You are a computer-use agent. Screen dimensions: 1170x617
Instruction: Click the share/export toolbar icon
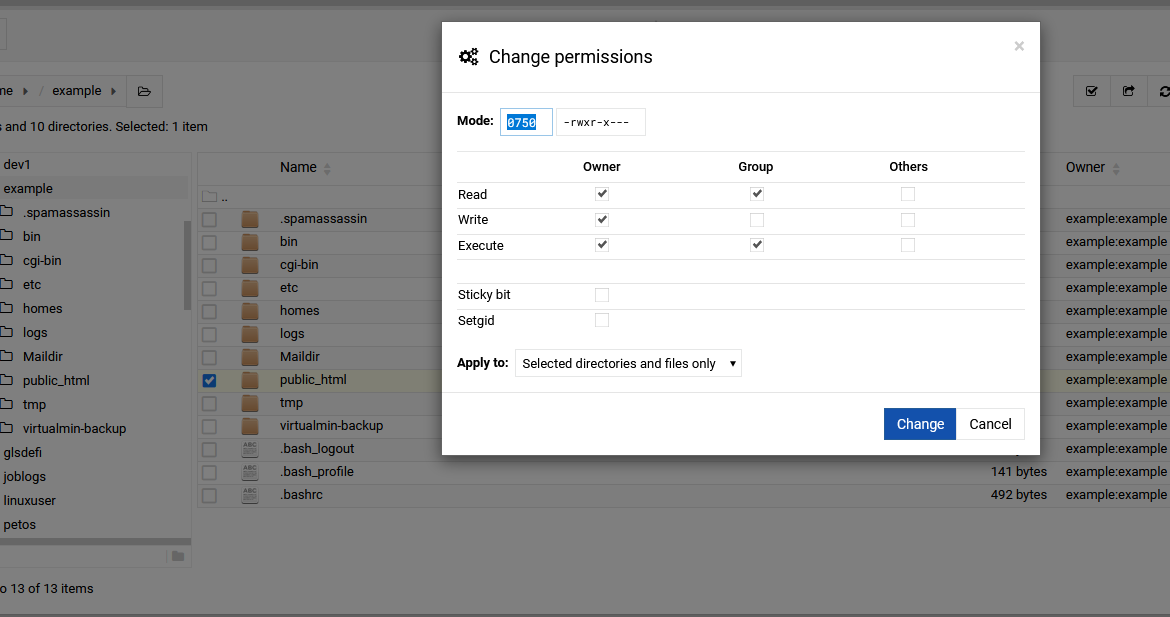point(1128,91)
